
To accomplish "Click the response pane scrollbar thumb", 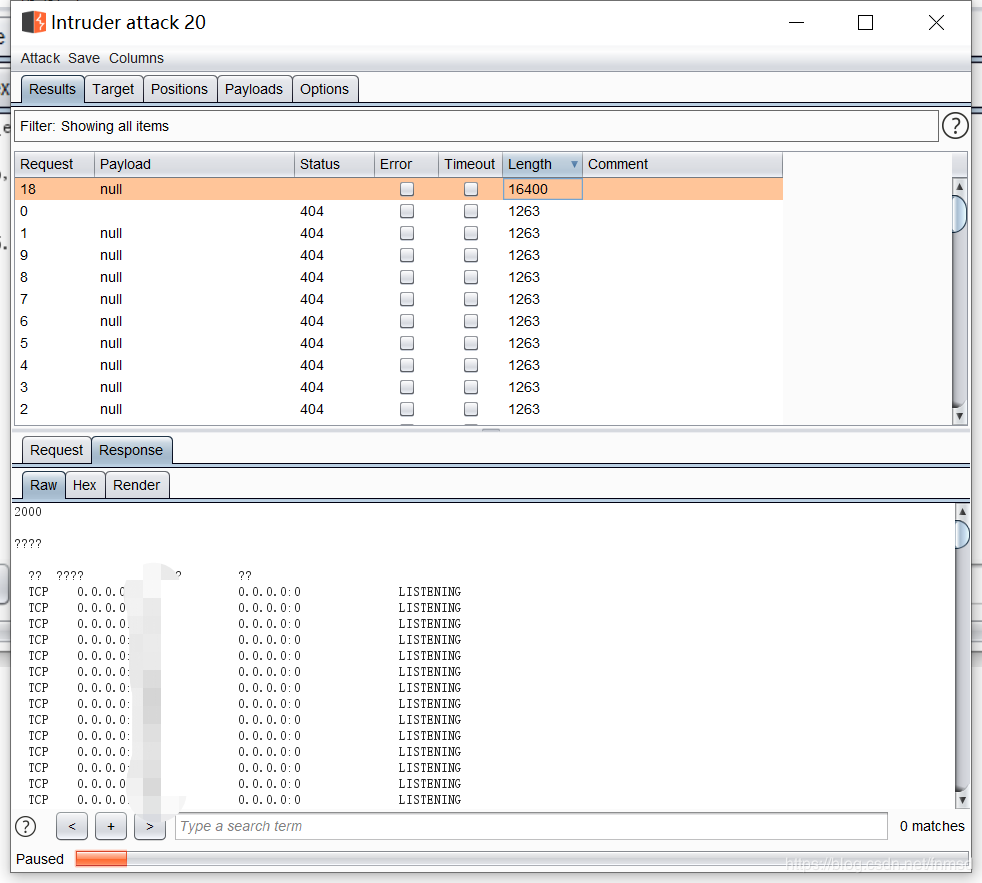I will click(x=962, y=535).
